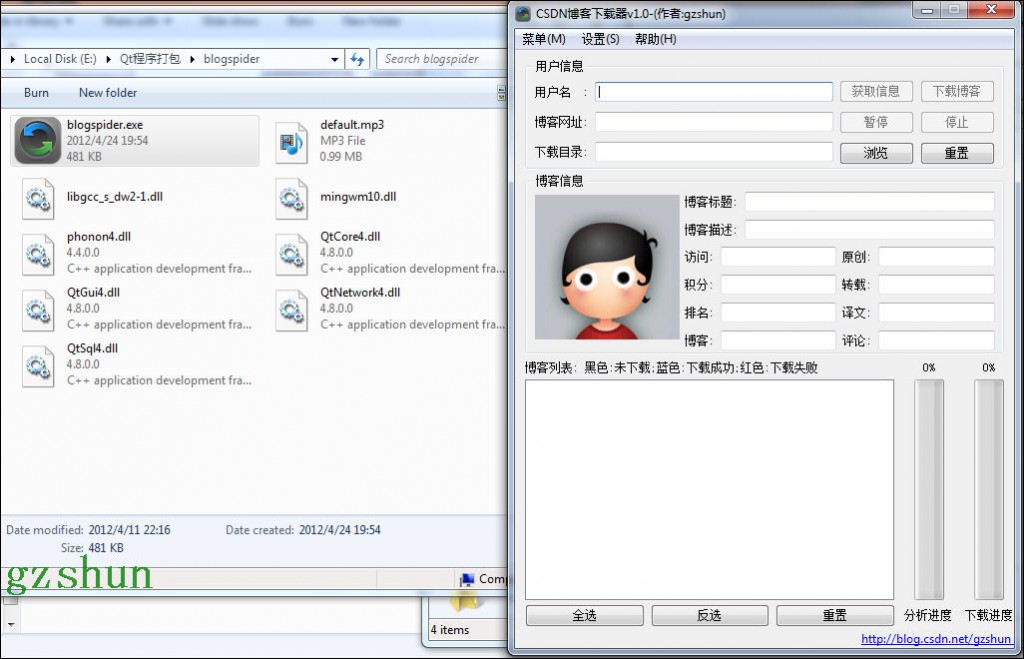Image resolution: width=1024 pixels, height=659 pixels.
Task: Select the QtNetwork4.dll file icon
Action: (291, 309)
